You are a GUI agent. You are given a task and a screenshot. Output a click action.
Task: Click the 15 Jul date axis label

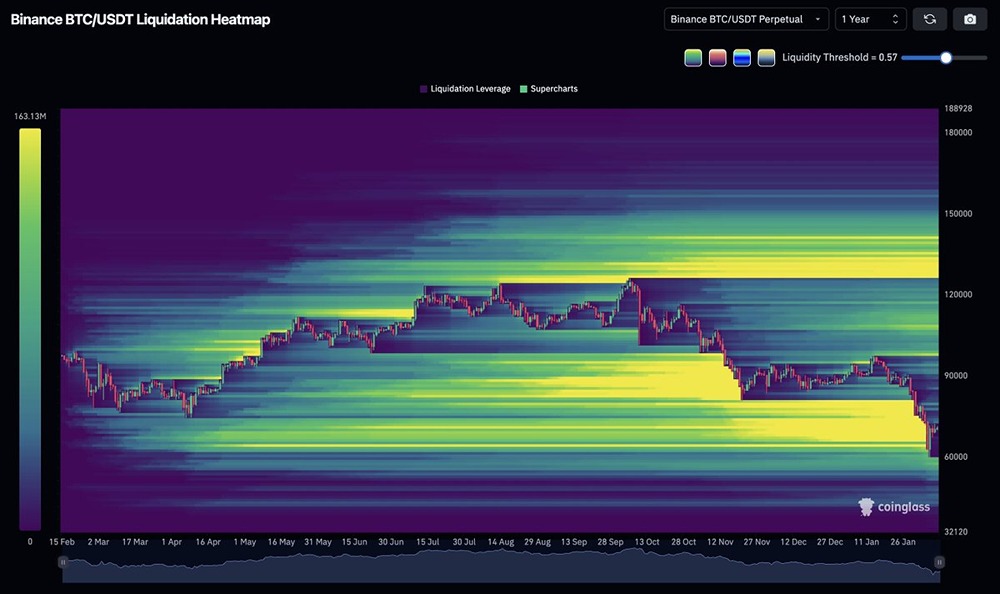pos(427,542)
